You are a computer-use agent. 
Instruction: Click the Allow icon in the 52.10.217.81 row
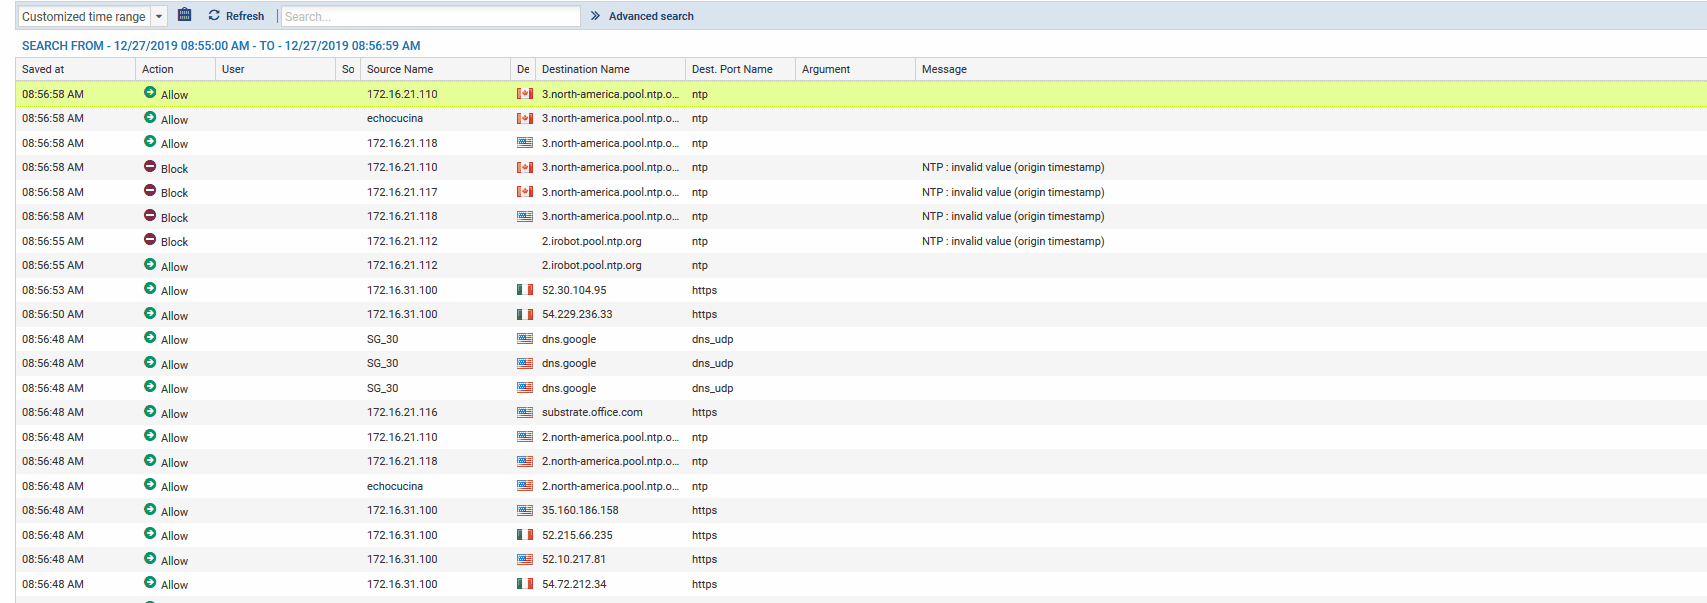pos(150,559)
